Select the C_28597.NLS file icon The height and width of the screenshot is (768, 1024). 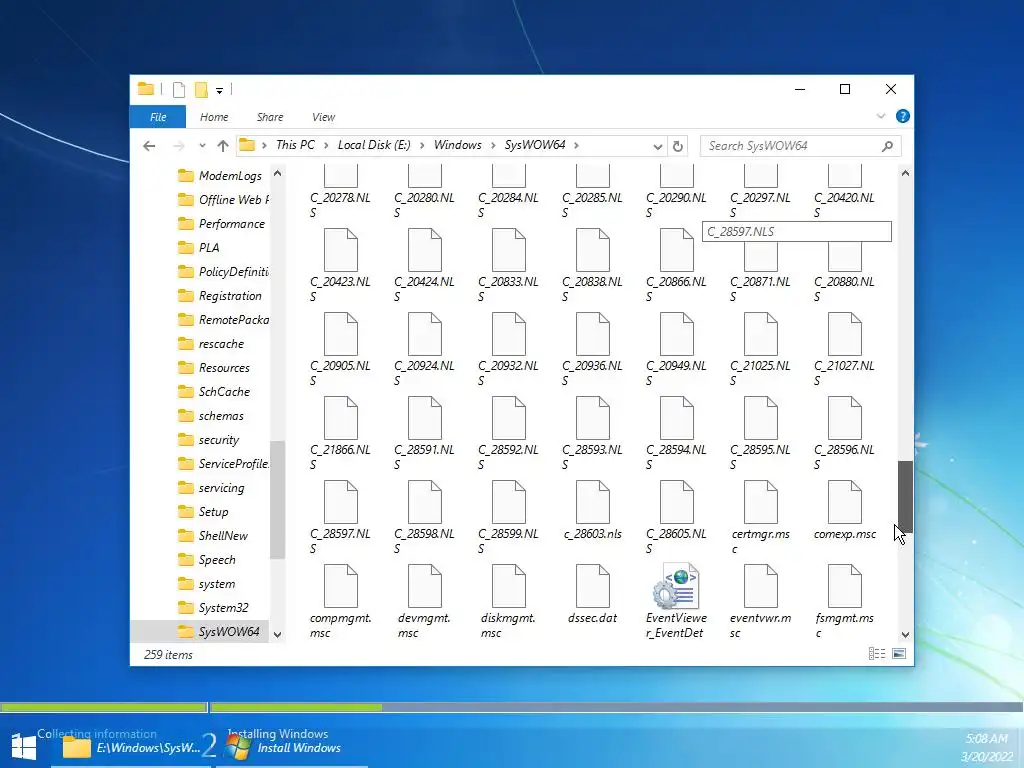[340, 502]
